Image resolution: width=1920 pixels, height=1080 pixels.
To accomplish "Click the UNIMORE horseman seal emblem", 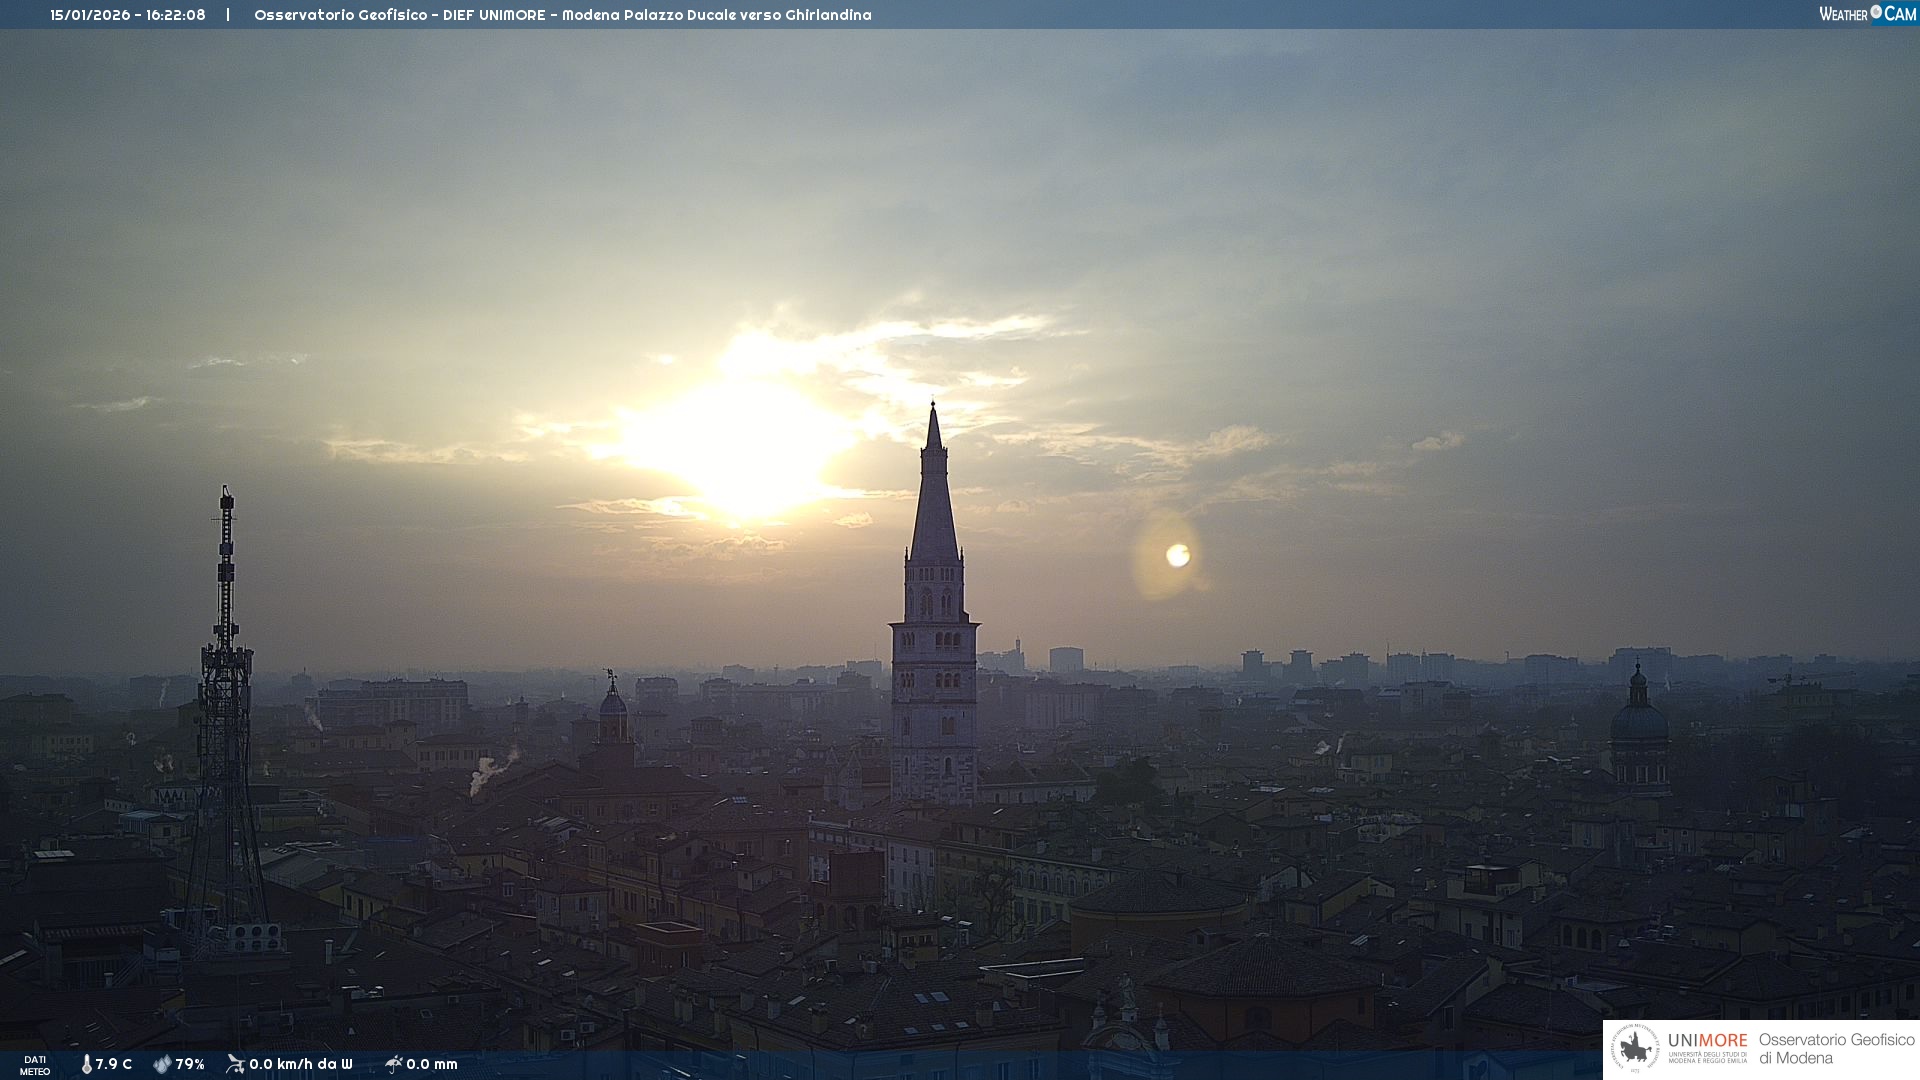I will (1635, 1049).
